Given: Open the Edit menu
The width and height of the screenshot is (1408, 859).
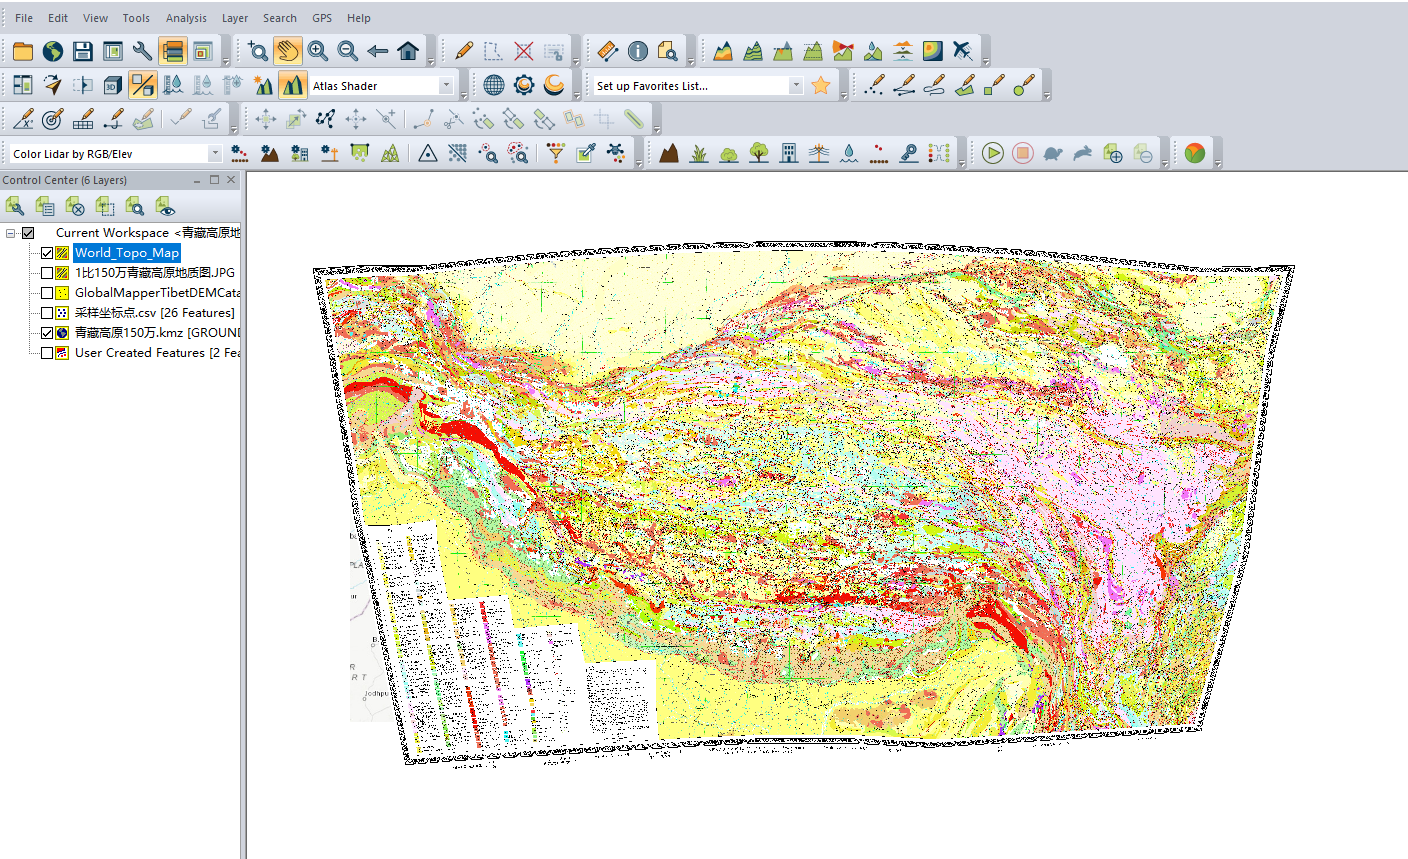Looking at the screenshot, I should 58,18.
